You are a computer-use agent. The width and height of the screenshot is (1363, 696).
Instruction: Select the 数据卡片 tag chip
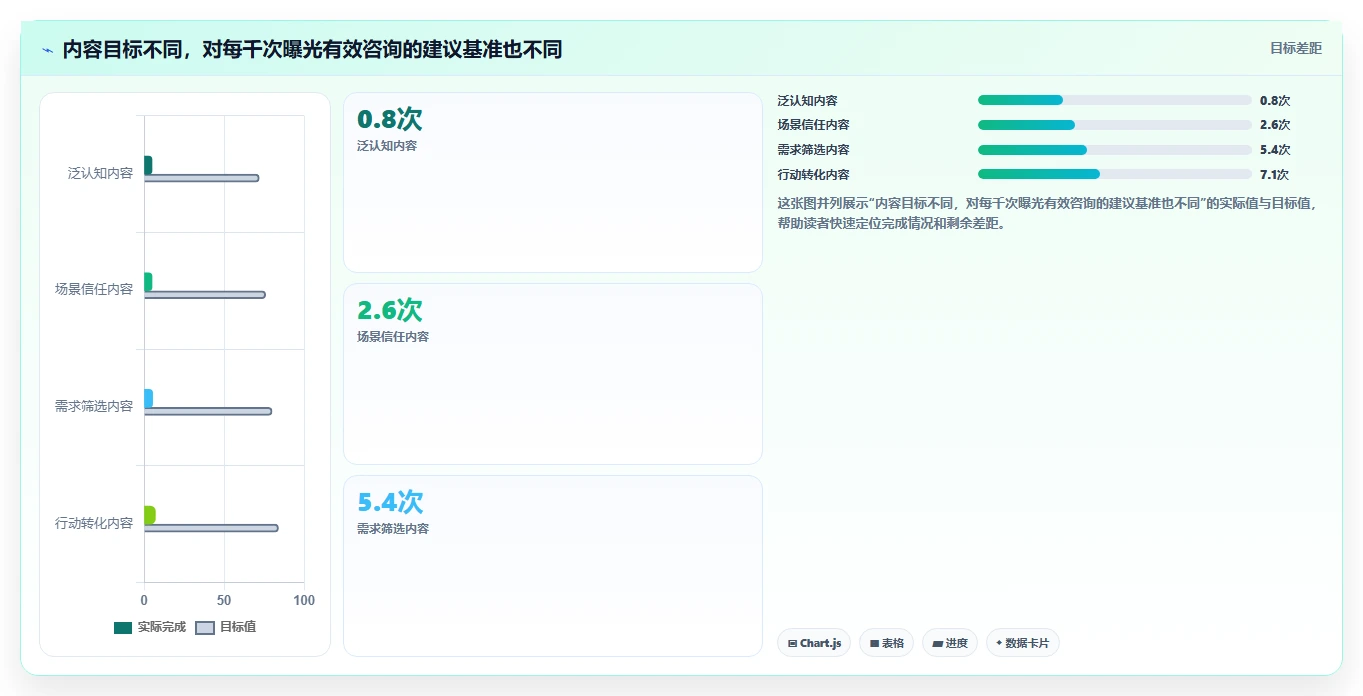pos(1022,643)
